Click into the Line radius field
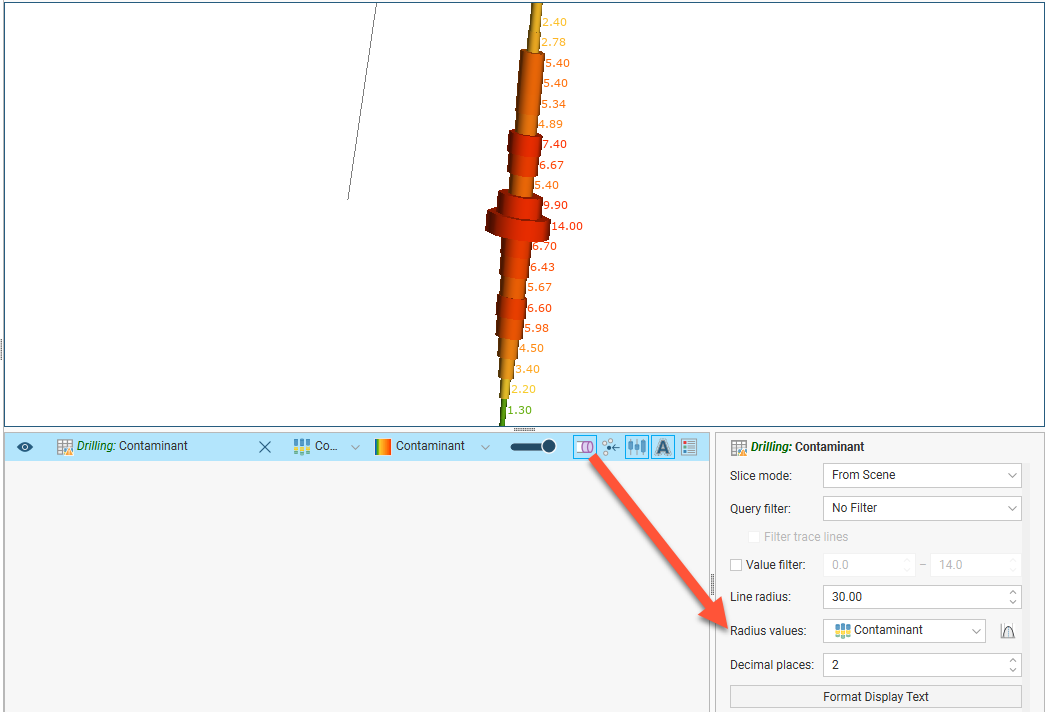1045x712 pixels. [913, 597]
